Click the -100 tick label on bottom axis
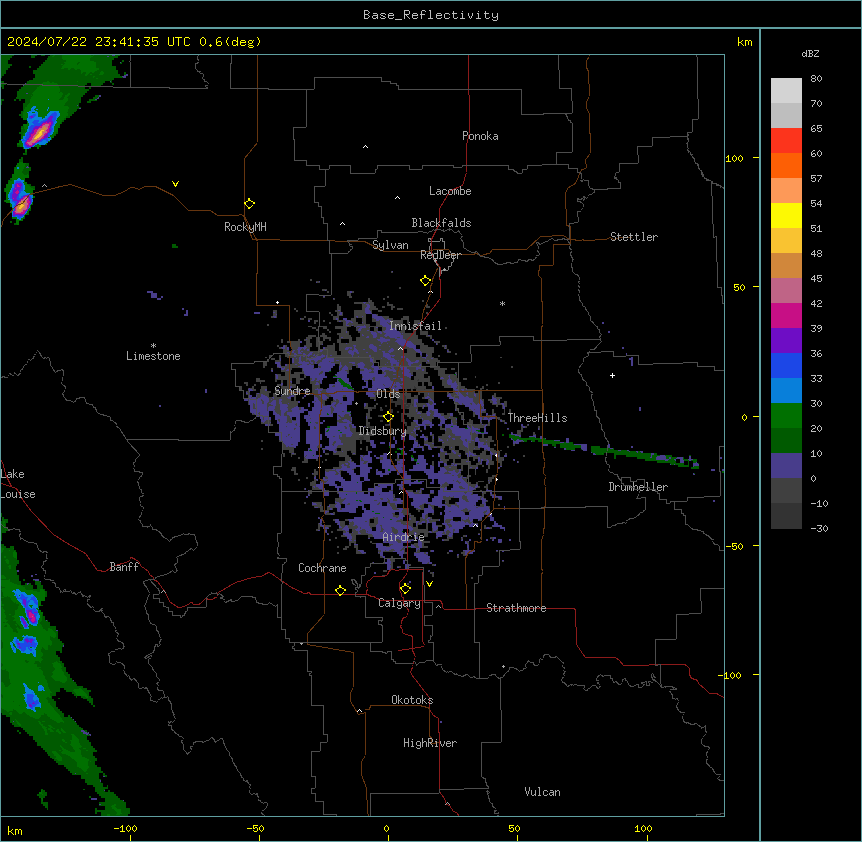The height and width of the screenshot is (842, 862). tap(125, 828)
